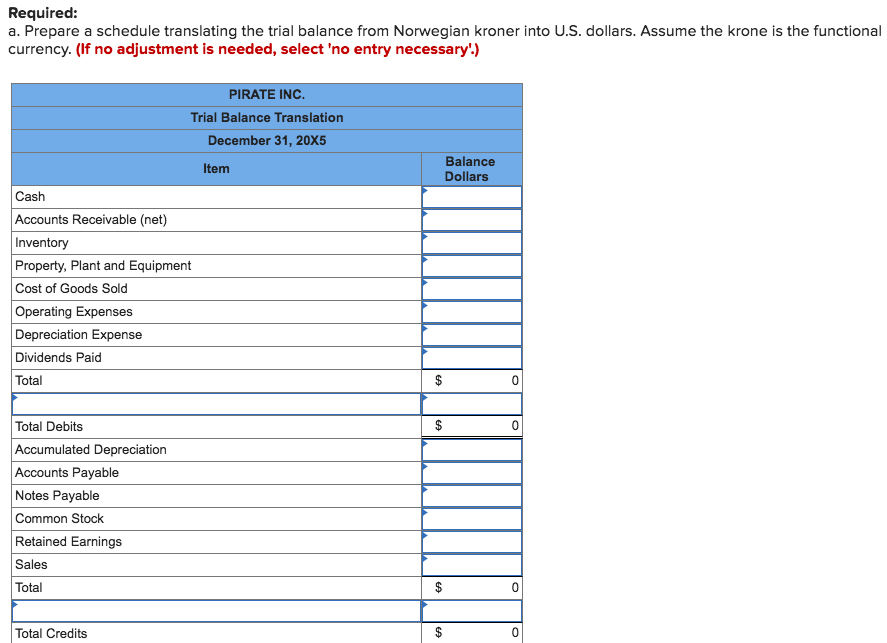
Task: Select the Operating Expenses dollar field
Action: pyautogui.click(x=471, y=311)
